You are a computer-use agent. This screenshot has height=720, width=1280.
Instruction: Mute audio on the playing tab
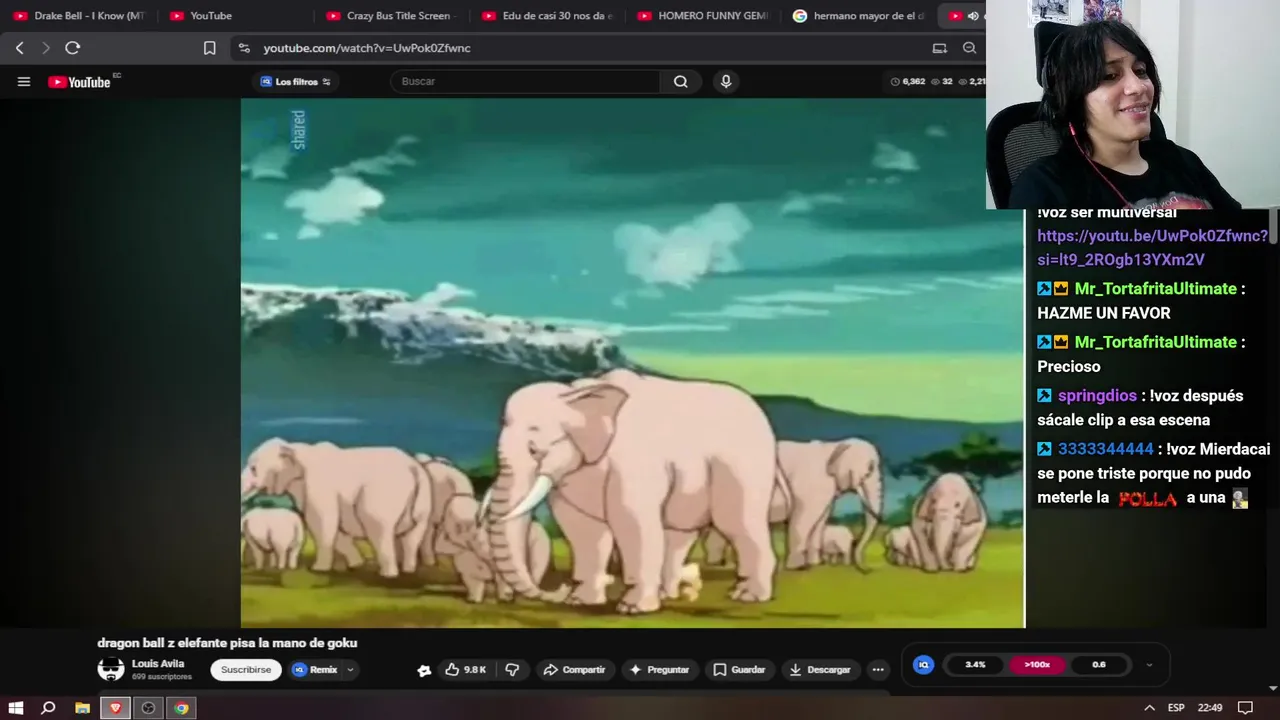click(973, 16)
